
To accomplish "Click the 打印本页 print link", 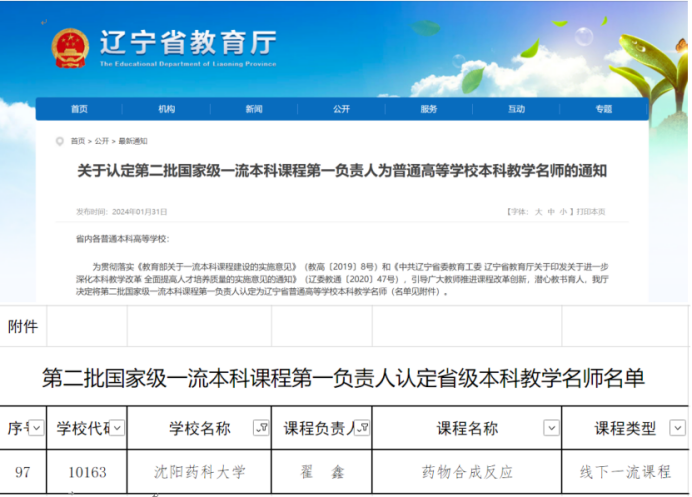I will click(x=590, y=212).
